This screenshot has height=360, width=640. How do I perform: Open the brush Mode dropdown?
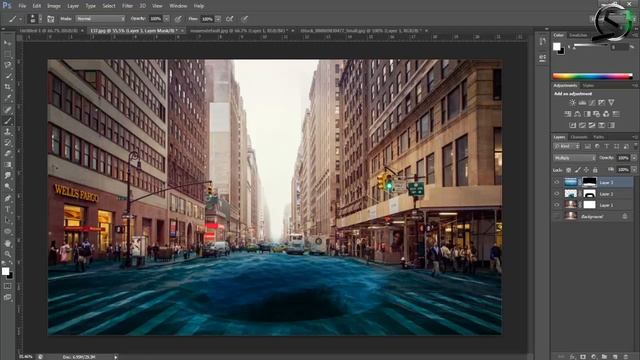(x=100, y=19)
